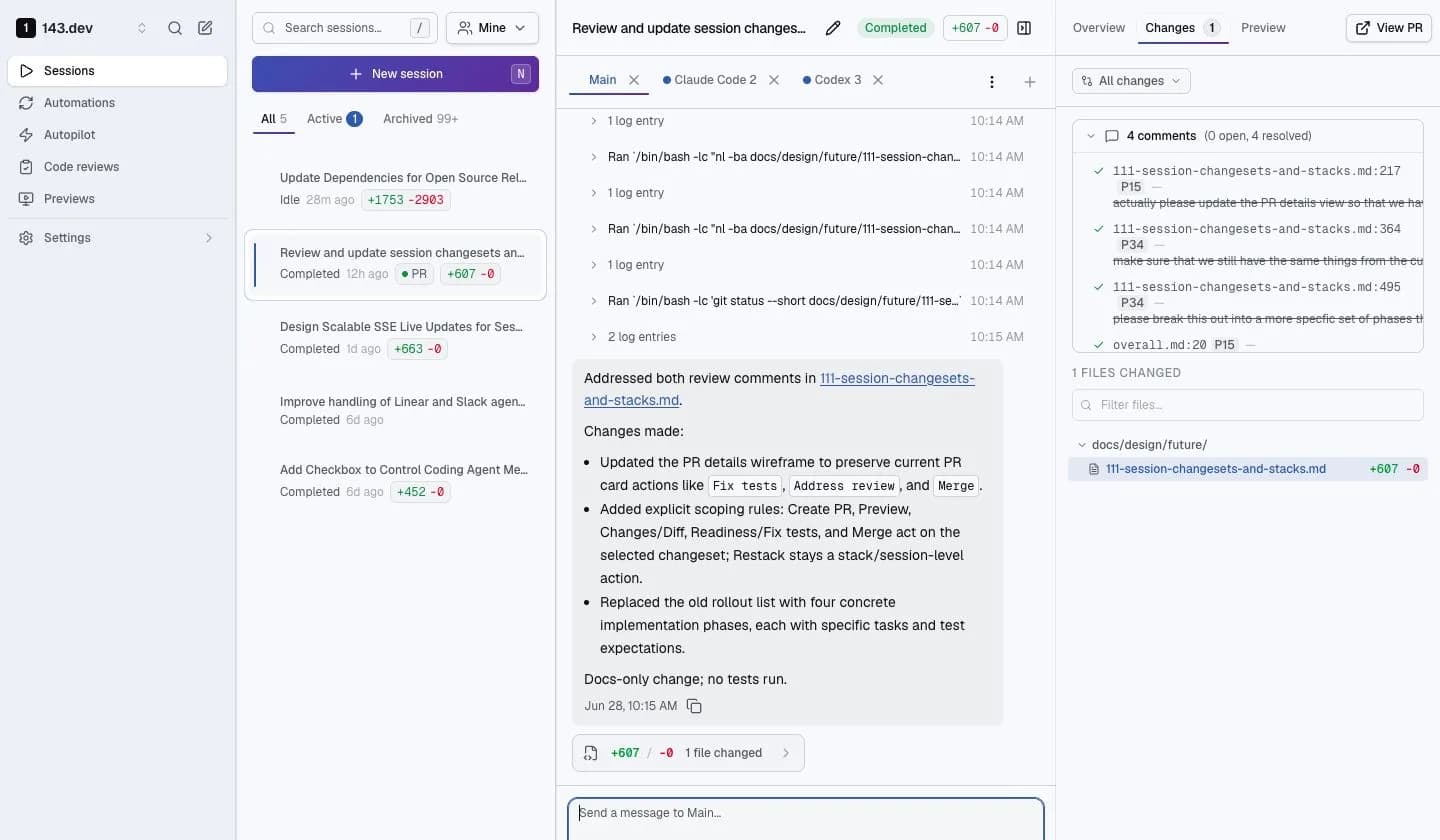Click the file diff icon in summary card
This screenshot has height=840, width=1440.
(591, 753)
